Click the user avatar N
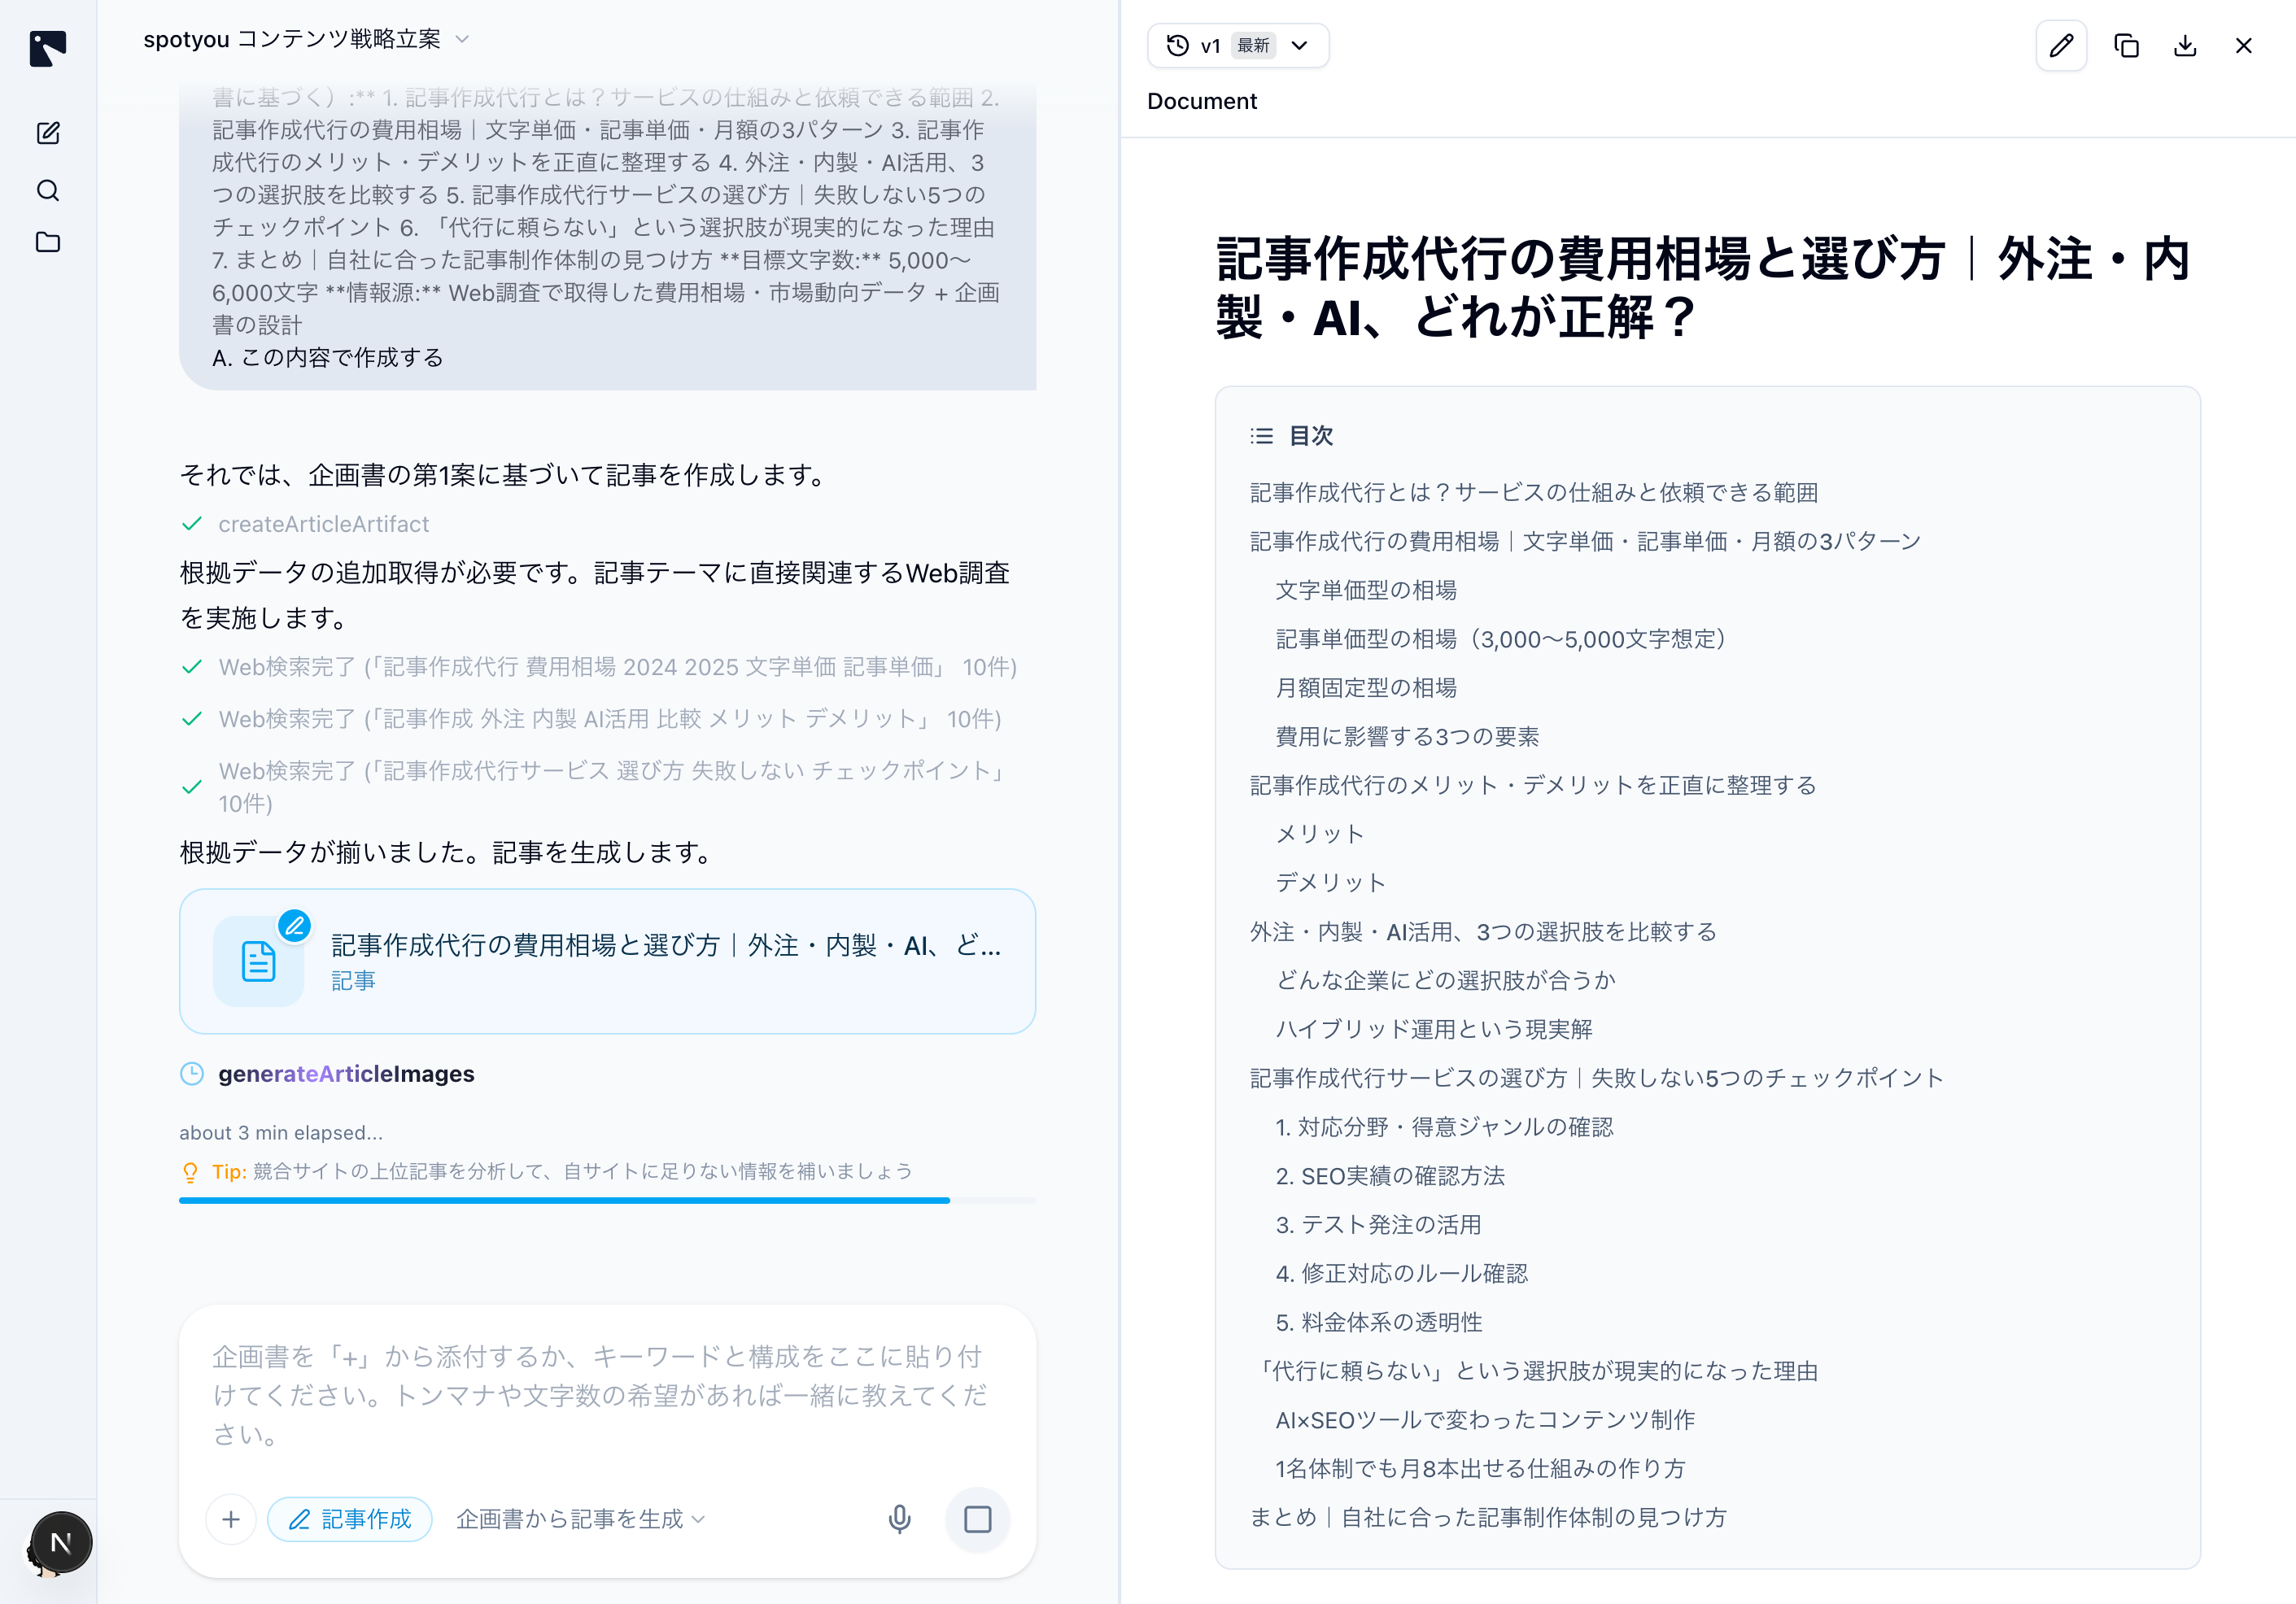The height and width of the screenshot is (1604, 2296). tap(61, 1542)
